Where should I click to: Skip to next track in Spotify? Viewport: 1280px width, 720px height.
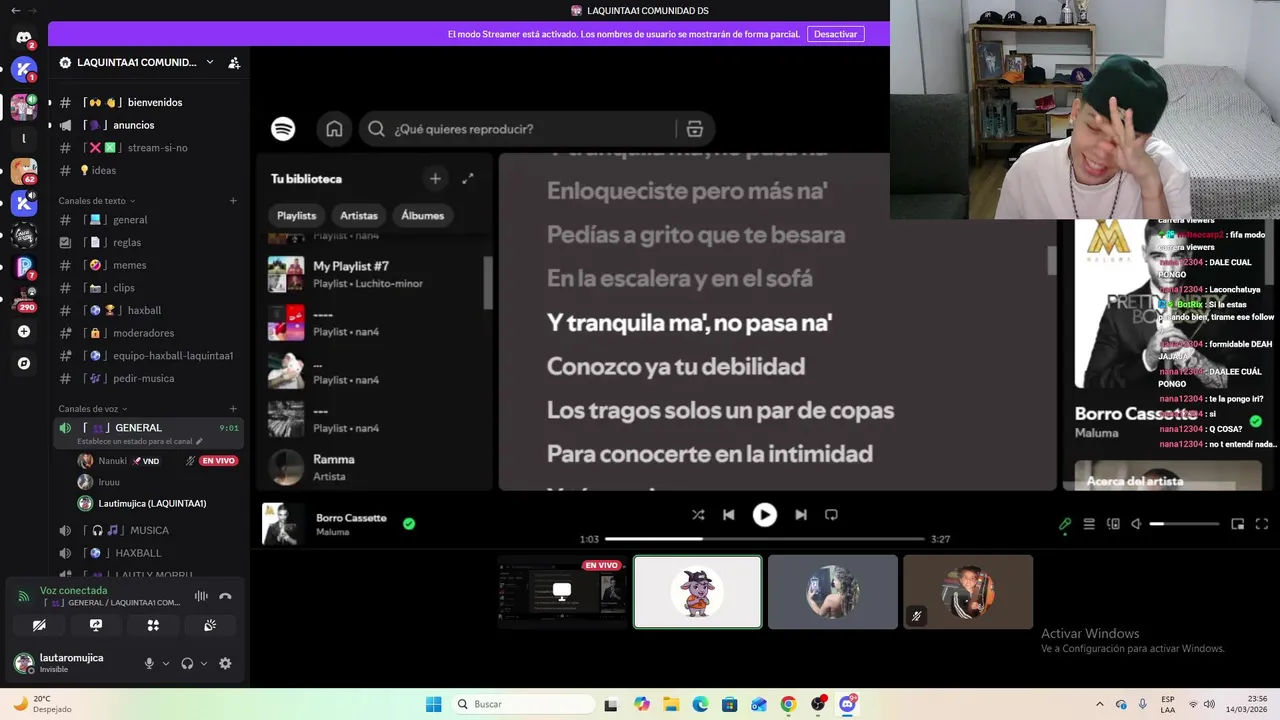click(x=800, y=515)
